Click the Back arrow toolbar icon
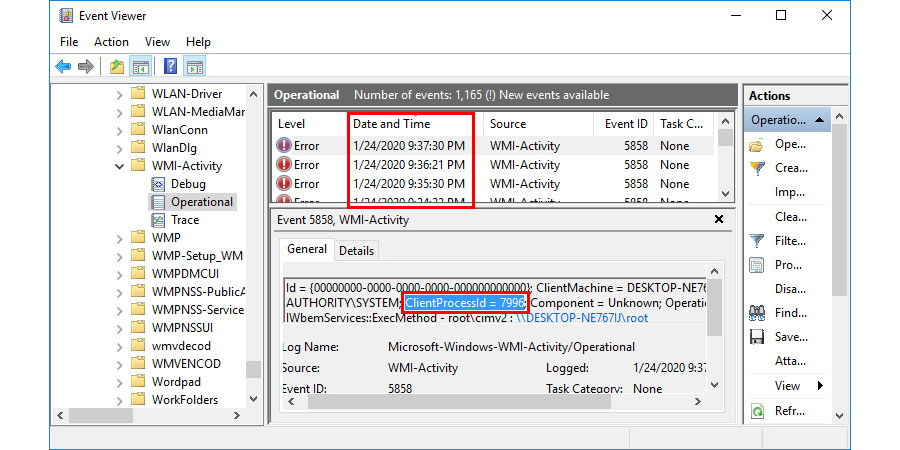 point(63,67)
